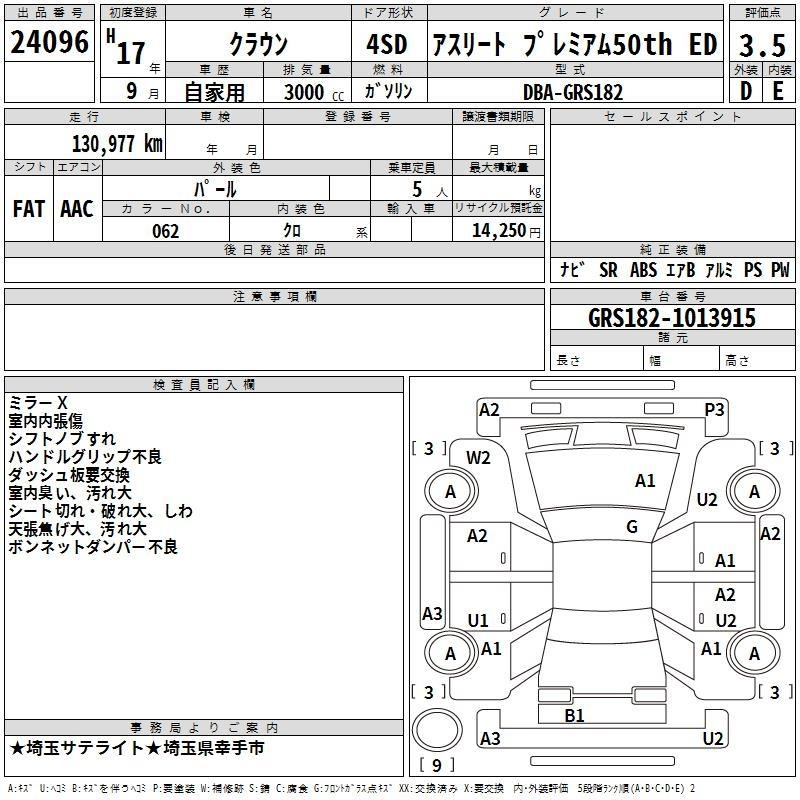Select the inspector note 室内内張傷
The width and height of the screenshot is (800, 800).
(x=45, y=421)
